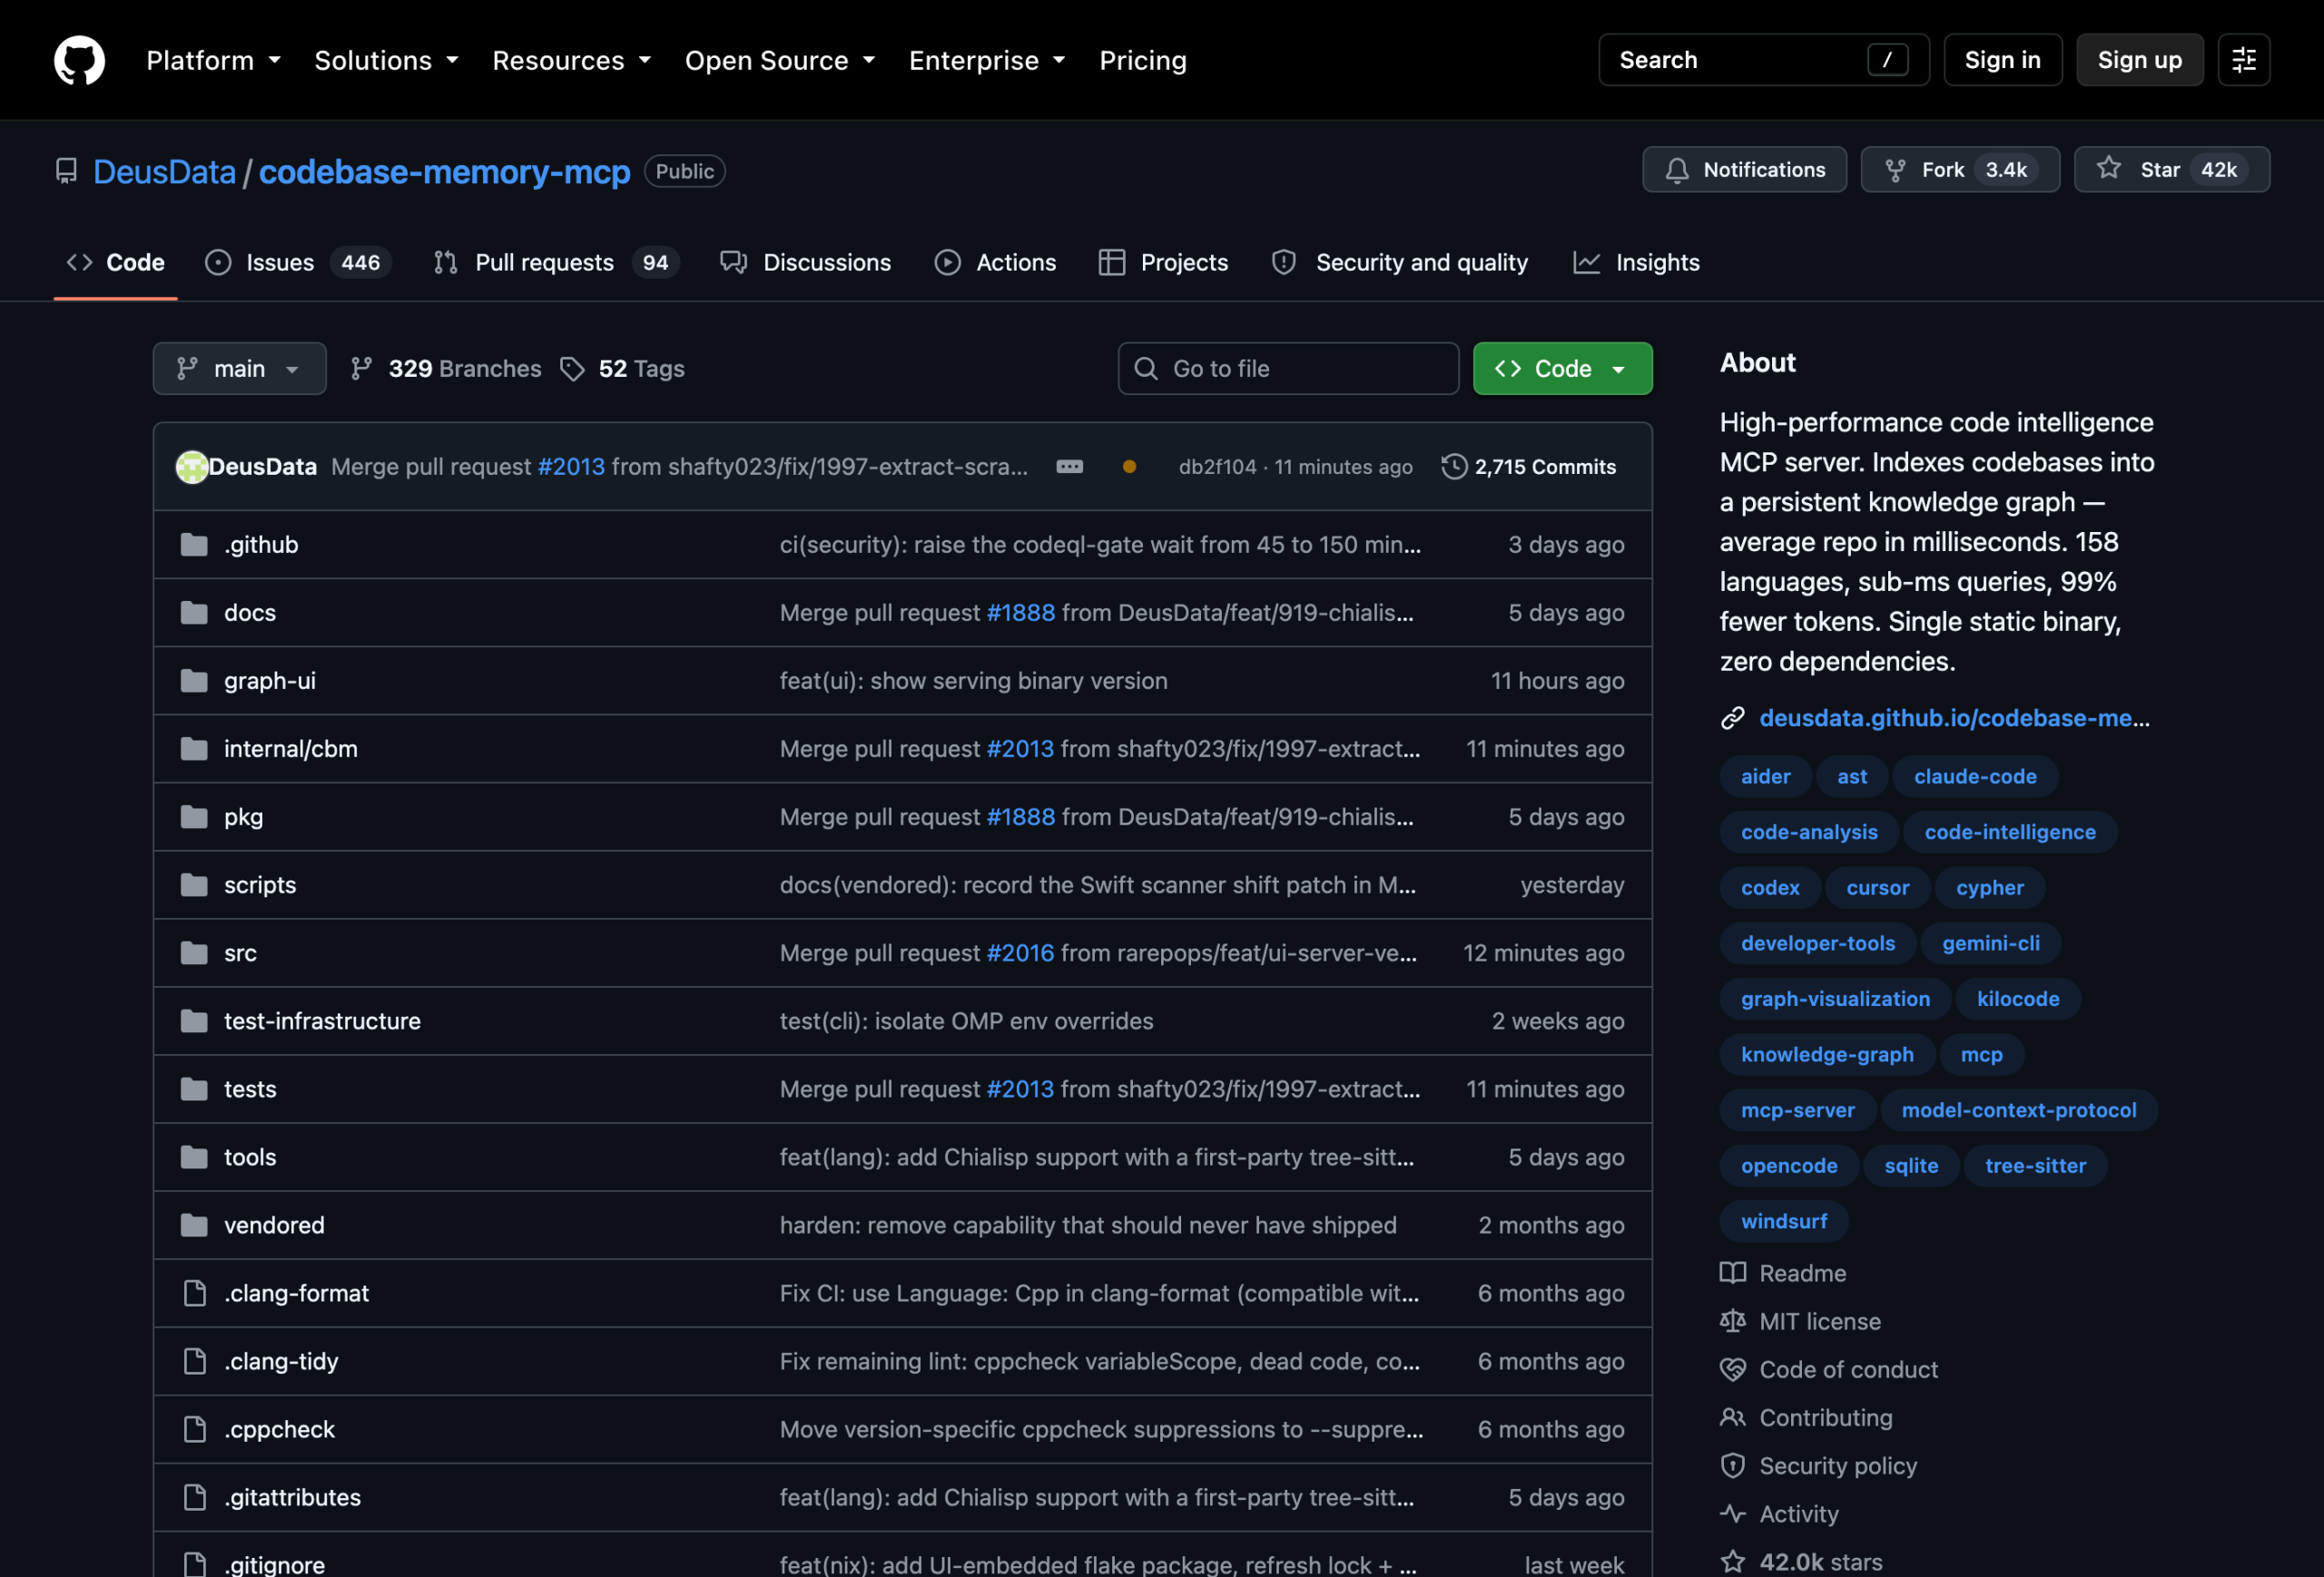This screenshot has width=2324, height=1577.
Task: Expand the Open Source menu
Action: [x=779, y=60]
